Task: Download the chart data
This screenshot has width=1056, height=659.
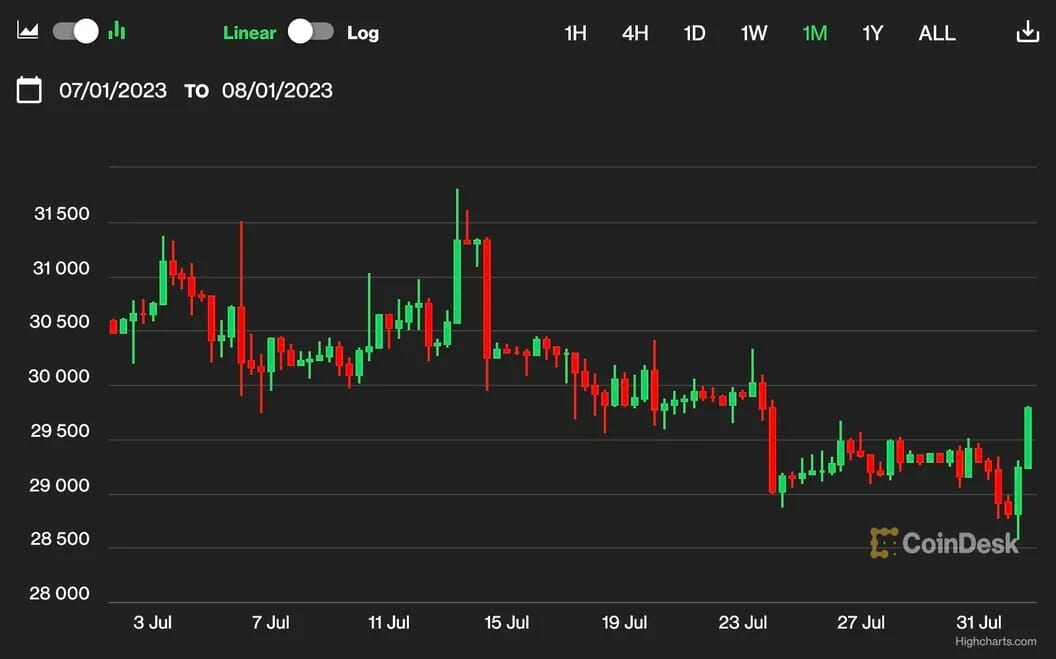Action: pos(1027,32)
